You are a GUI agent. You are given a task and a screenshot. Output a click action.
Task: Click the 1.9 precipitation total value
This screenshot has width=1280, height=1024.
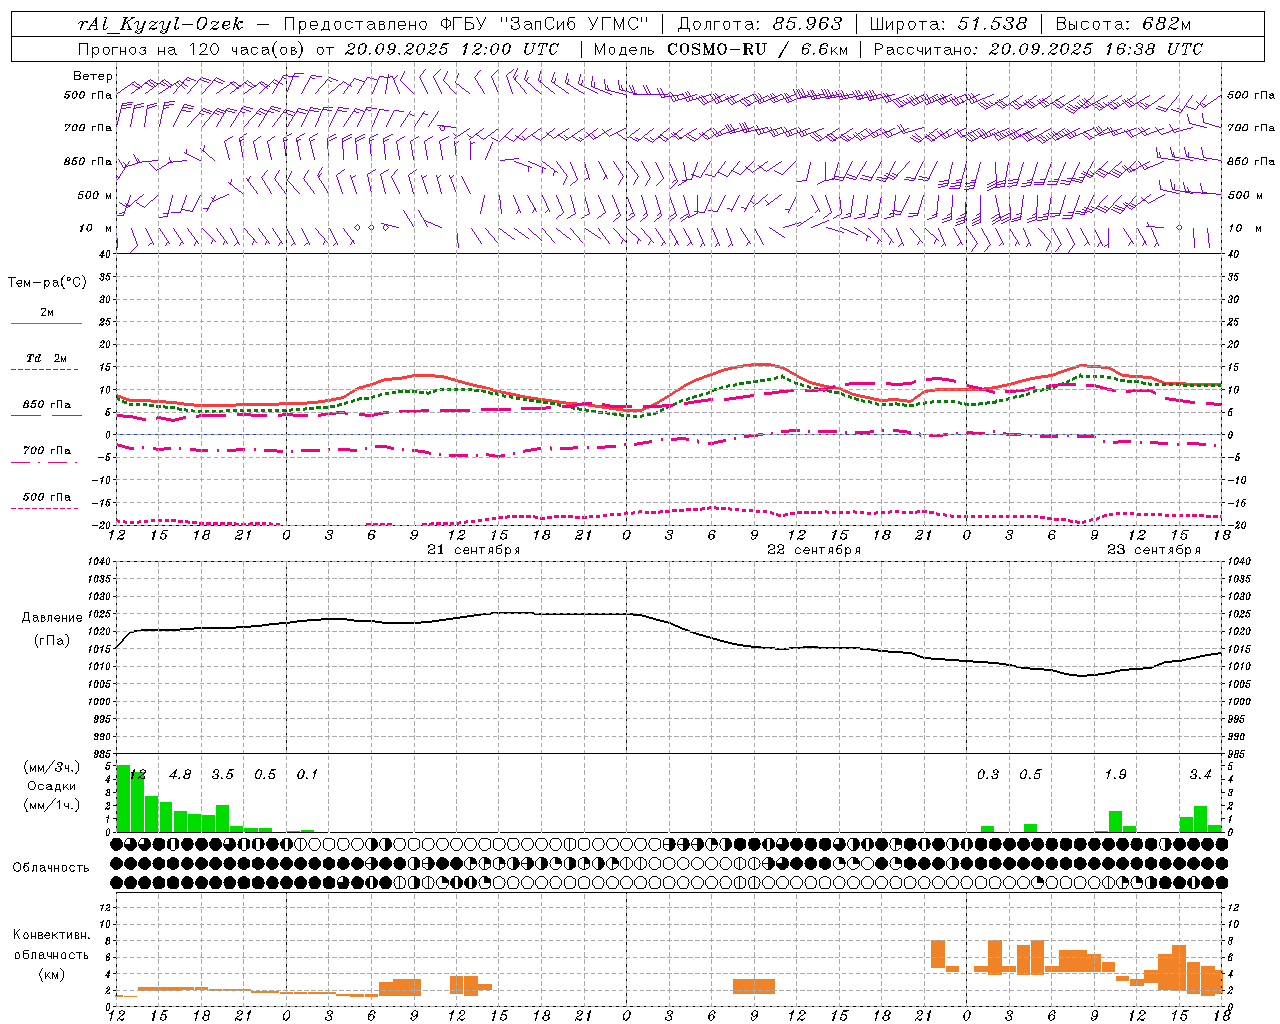tap(1115, 775)
